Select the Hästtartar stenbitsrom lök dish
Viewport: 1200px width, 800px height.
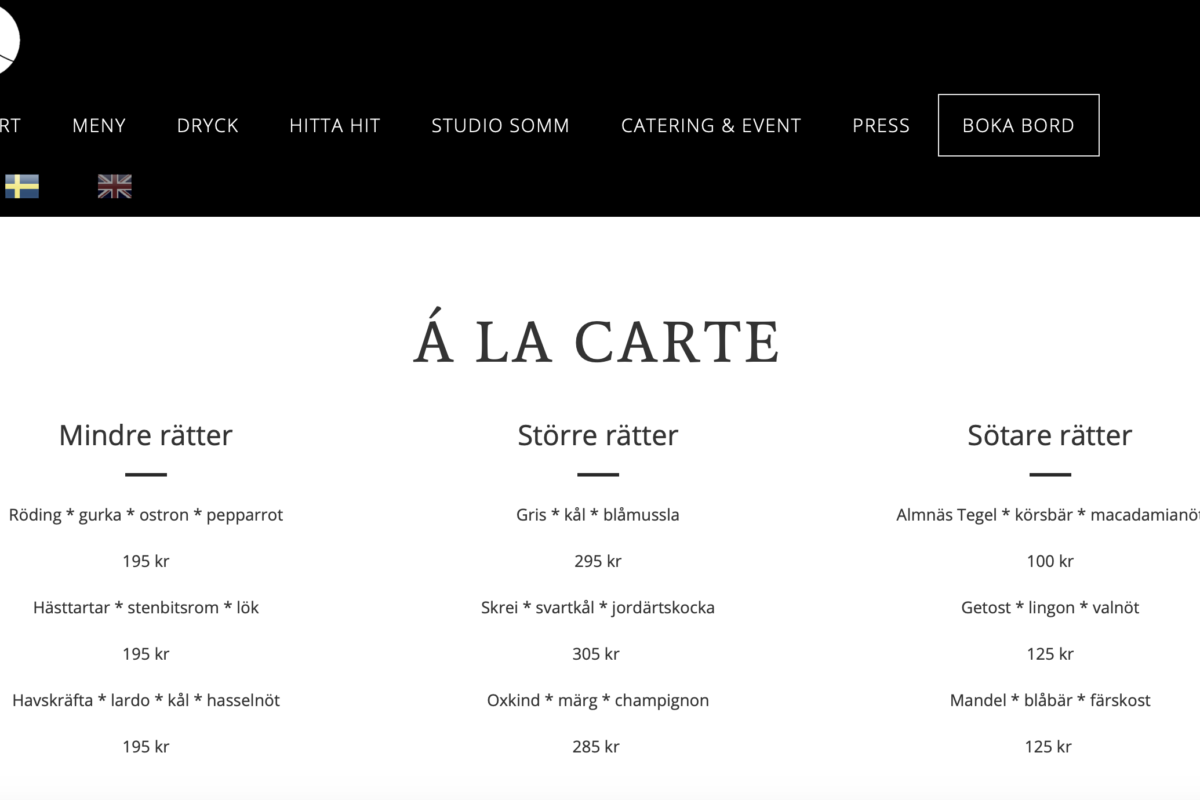pos(146,607)
